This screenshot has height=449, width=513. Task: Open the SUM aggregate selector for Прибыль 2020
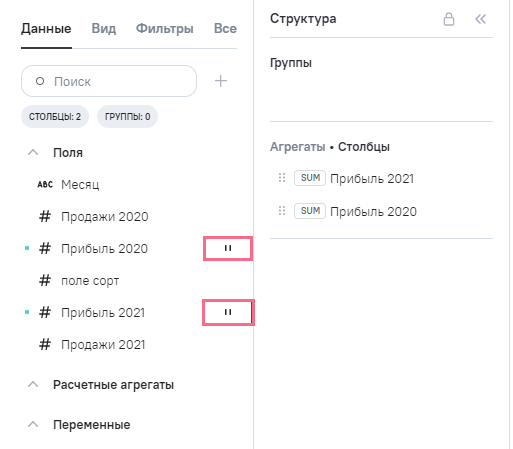tap(310, 211)
